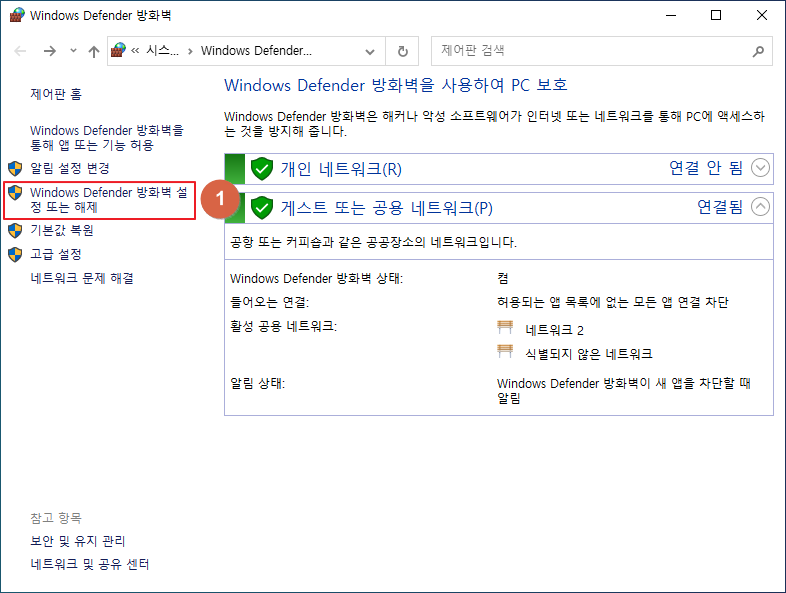Open 보안 및 유지 관리 link
Screen dimensions: 786x593
tap(78, 541)
